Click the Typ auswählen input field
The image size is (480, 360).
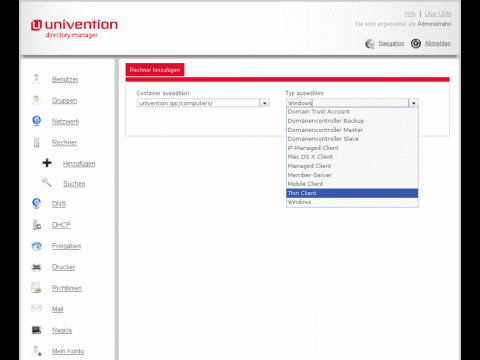pos(347,103)
